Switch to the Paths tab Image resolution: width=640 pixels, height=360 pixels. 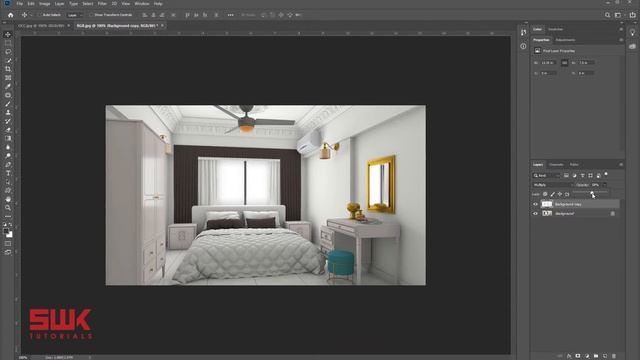pyautogui.click(x=574, y=164)
